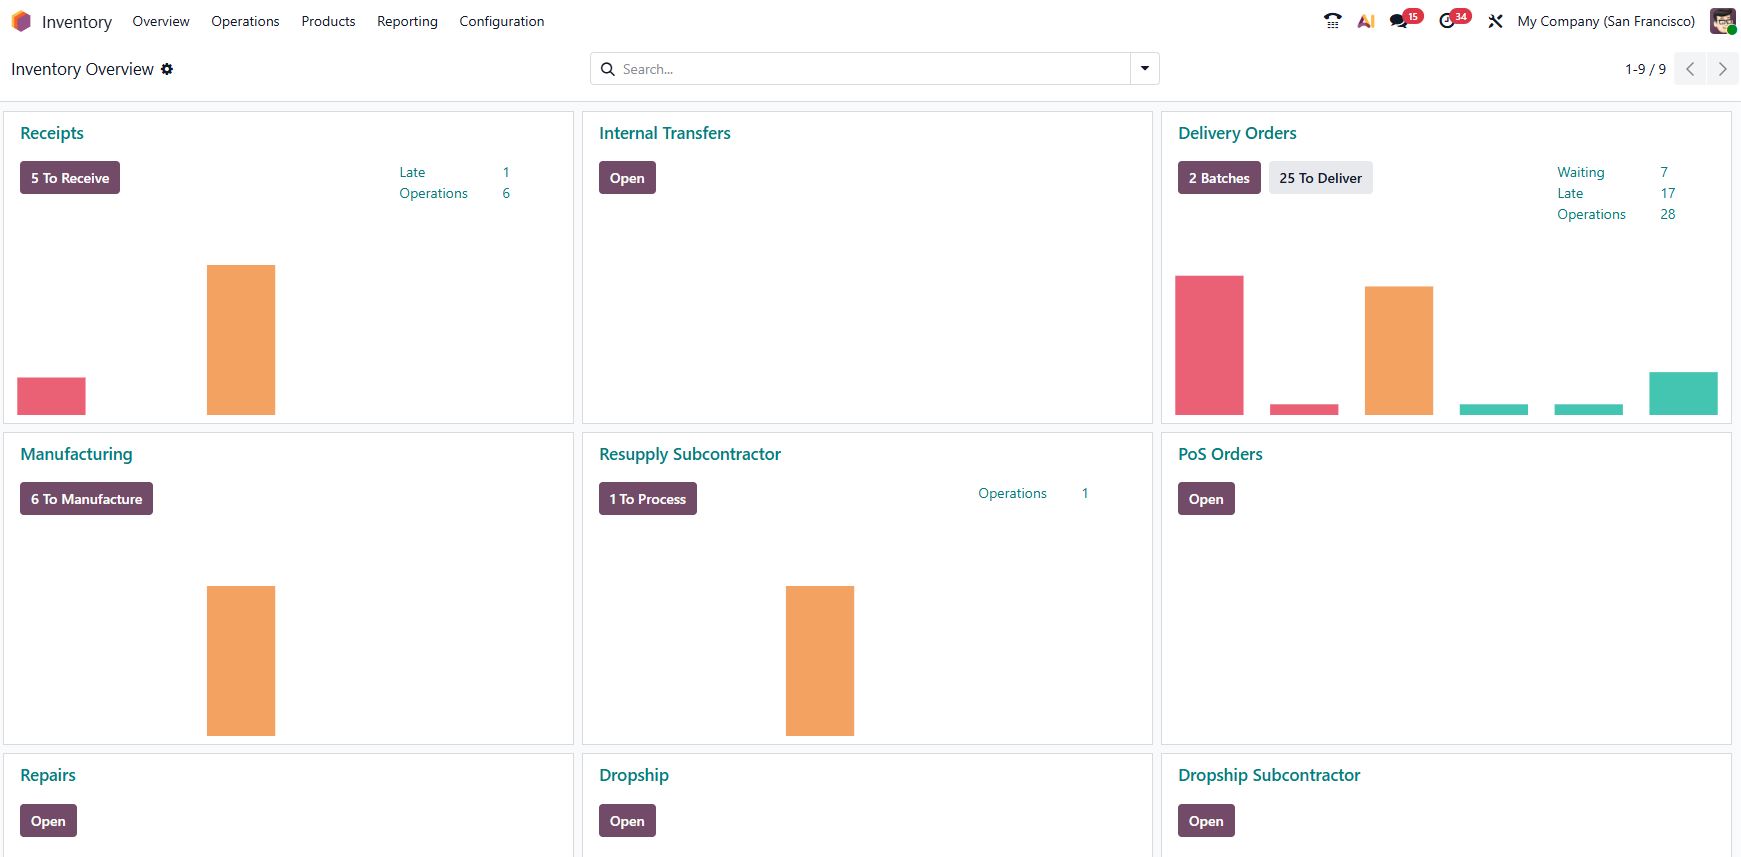1741x857 pixels.
Task: Click the tallest teal bar in Delivery Orders chart
Action: pos(1683,393)
